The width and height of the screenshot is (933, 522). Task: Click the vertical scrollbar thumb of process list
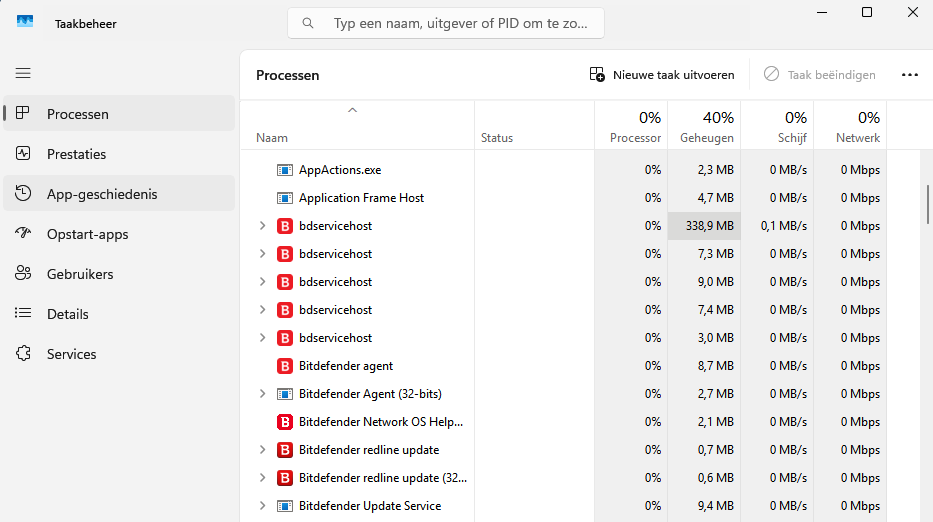[928, 205]
